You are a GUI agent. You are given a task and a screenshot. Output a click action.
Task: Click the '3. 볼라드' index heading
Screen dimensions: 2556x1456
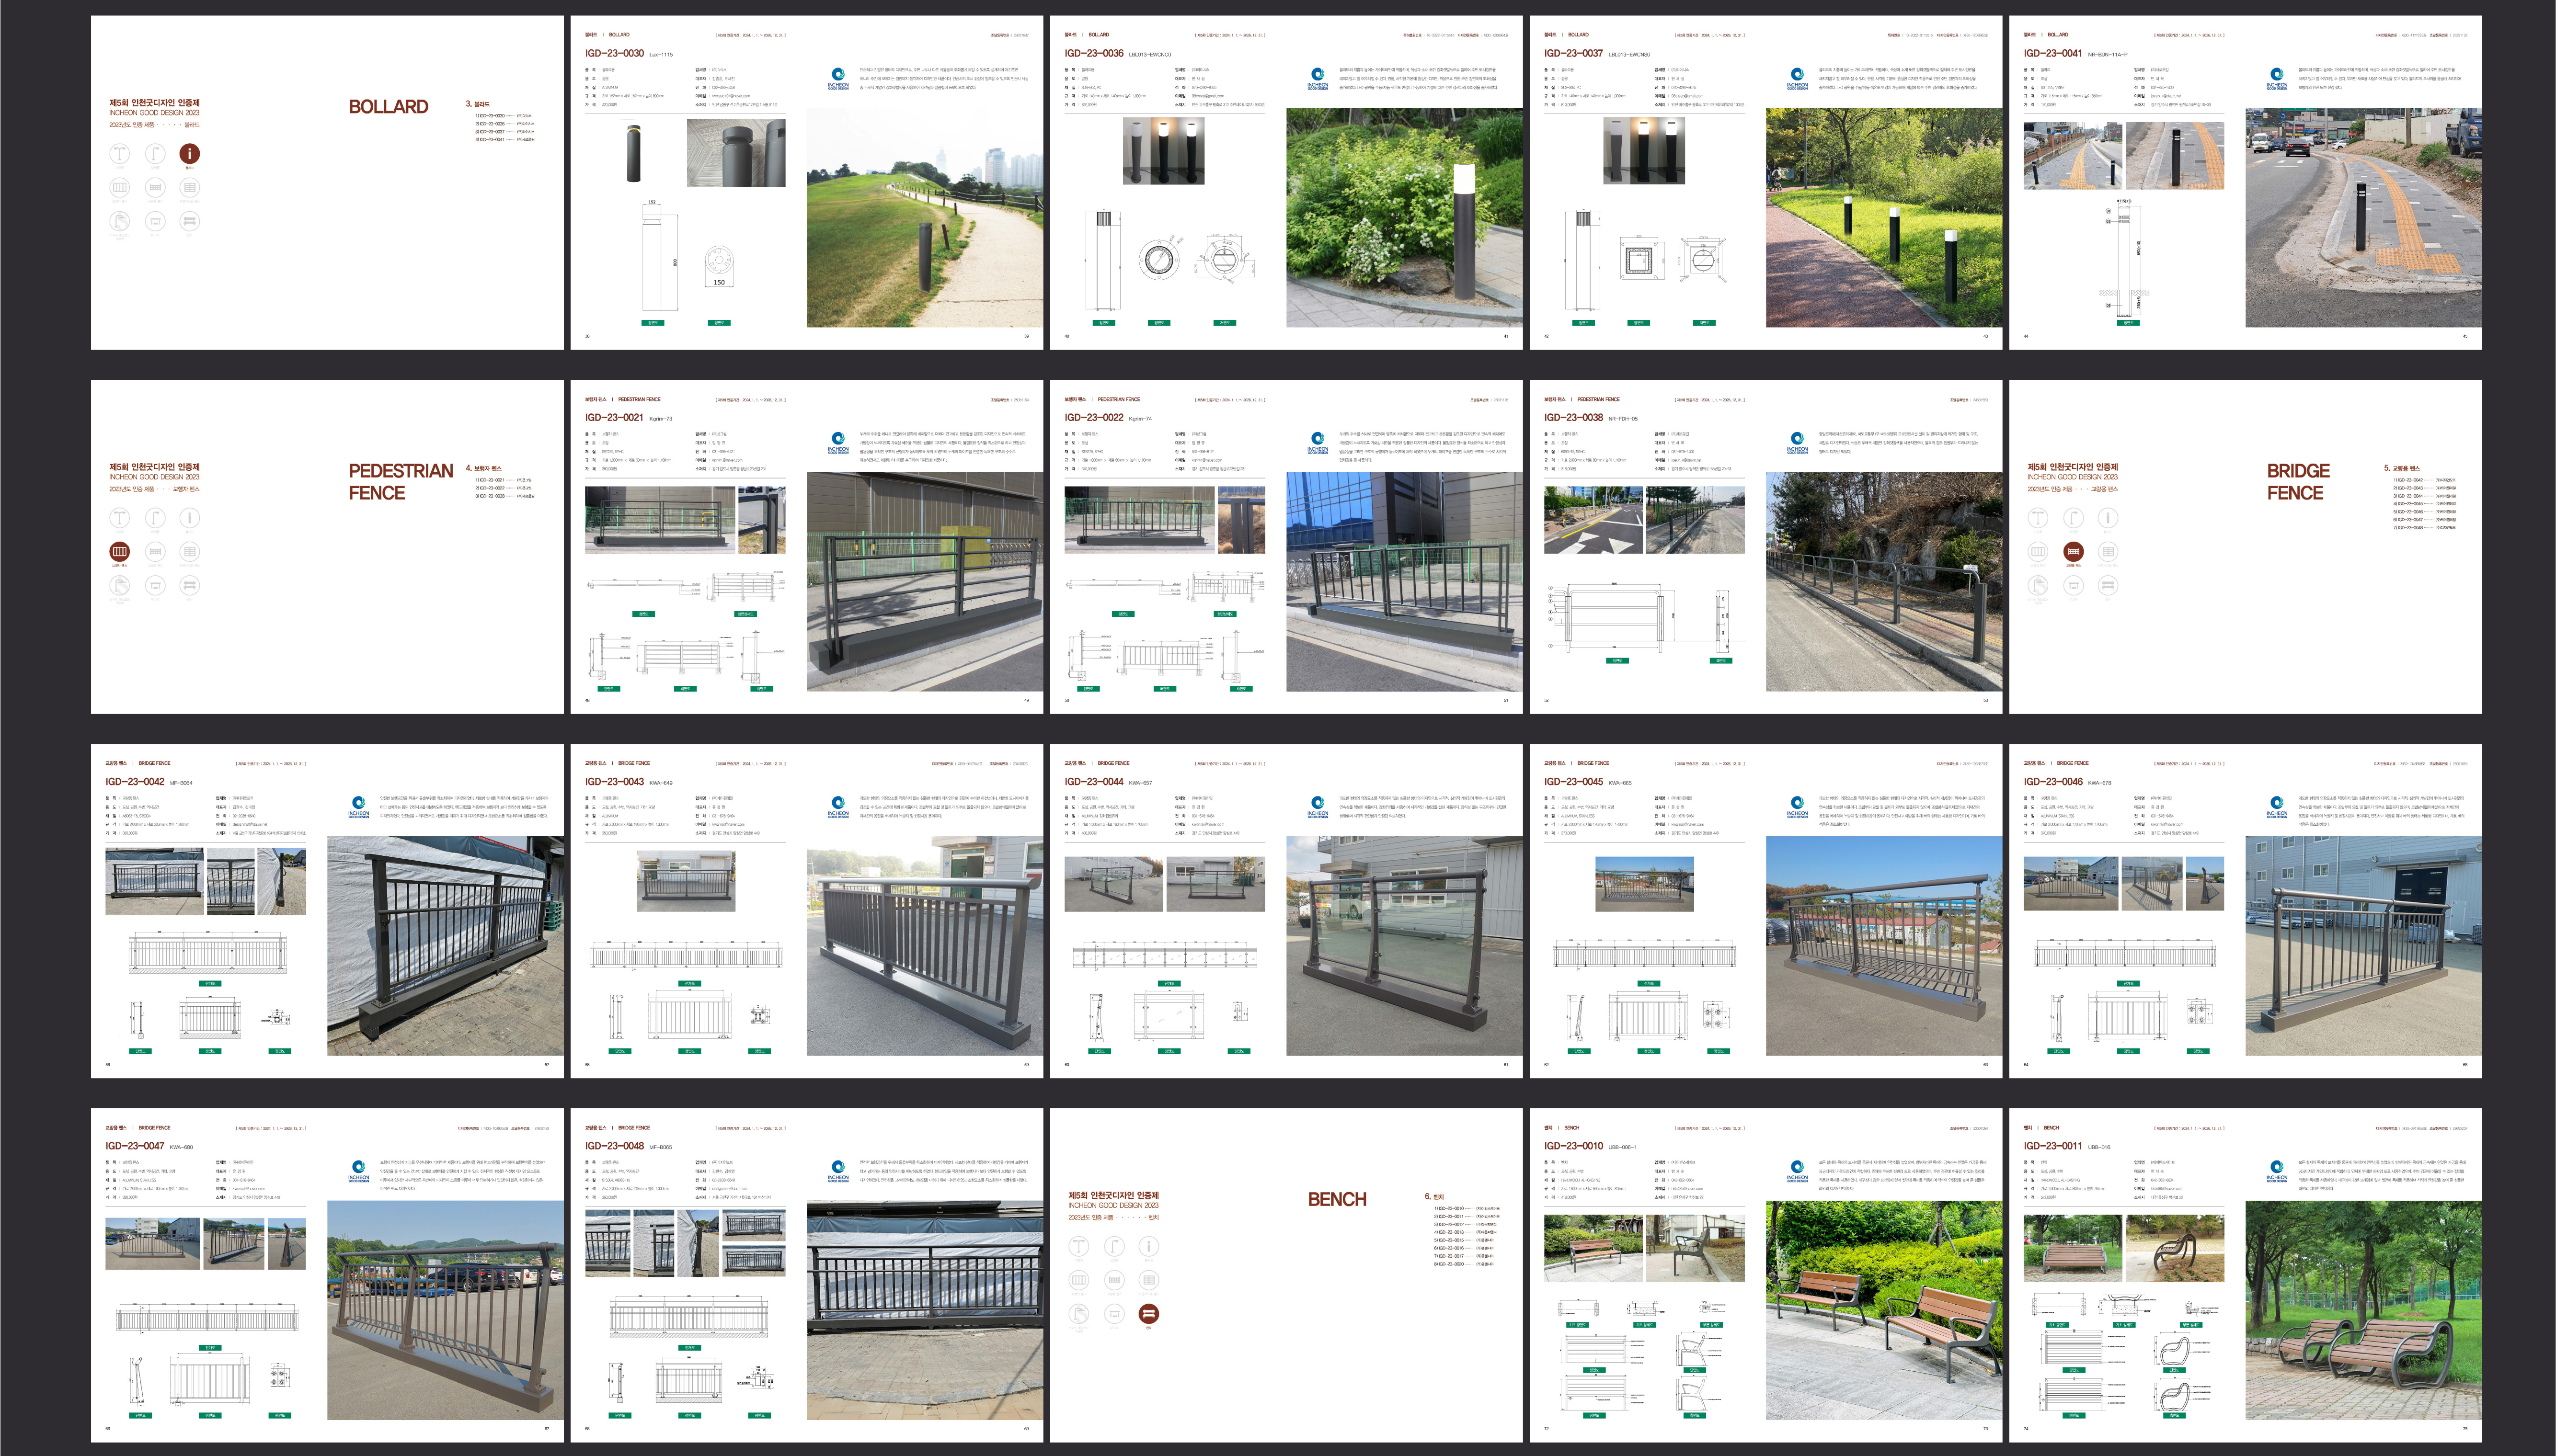(477, 104)
